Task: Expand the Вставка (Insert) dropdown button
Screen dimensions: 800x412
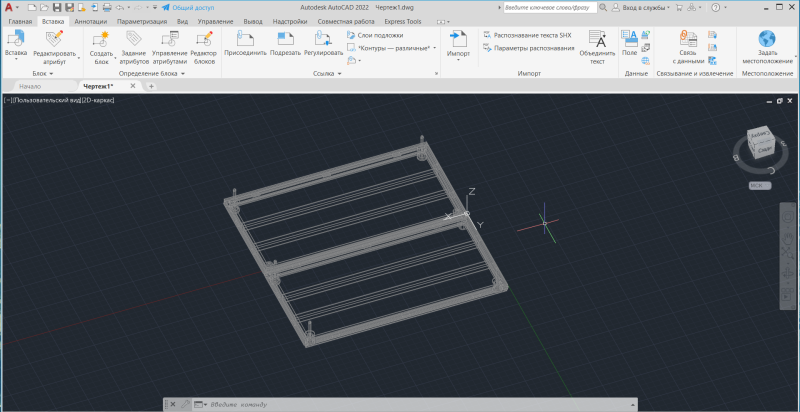Action: (16, 57)
